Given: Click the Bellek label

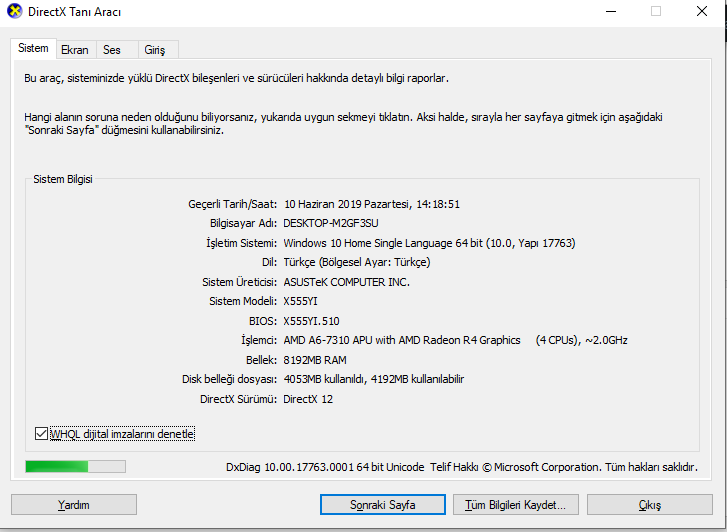Looking at the screenshot, I should click(x=261, y=360).
